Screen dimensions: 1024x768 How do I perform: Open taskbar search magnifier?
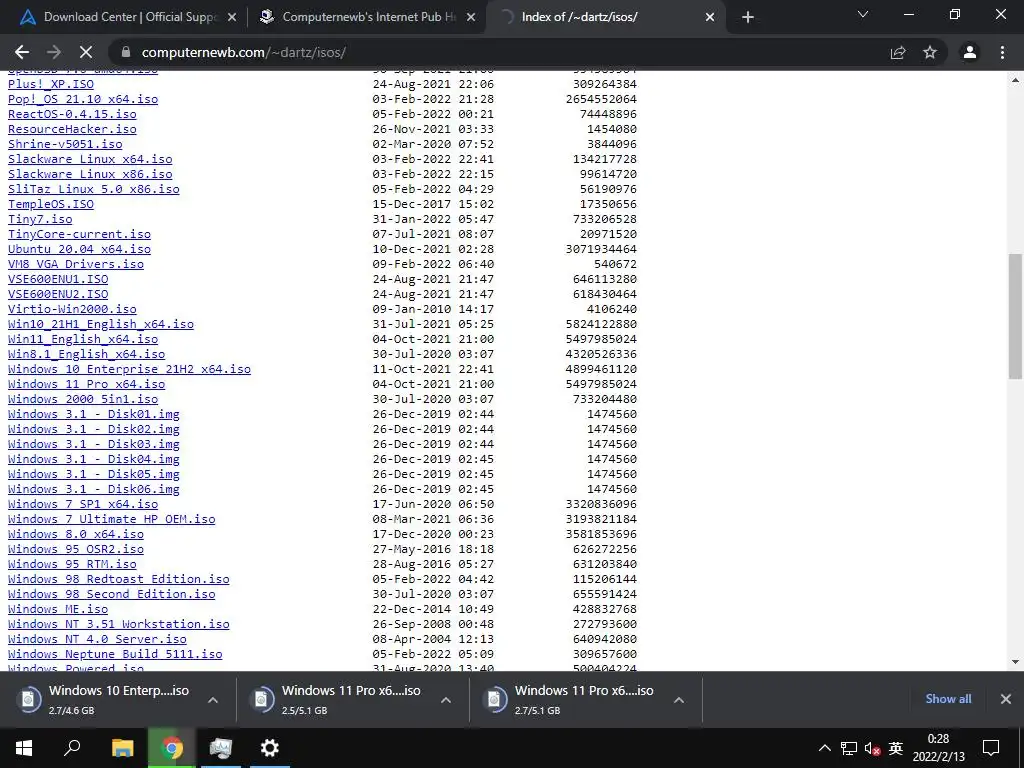pyautogui.click(x=72, y=747)
